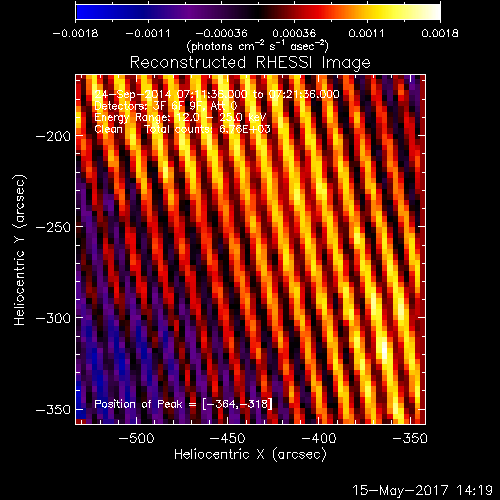The image size is (500, 500).
Task: Click the 'Detectors: 3F 6F 9F' line
Action: pos(166,106)
